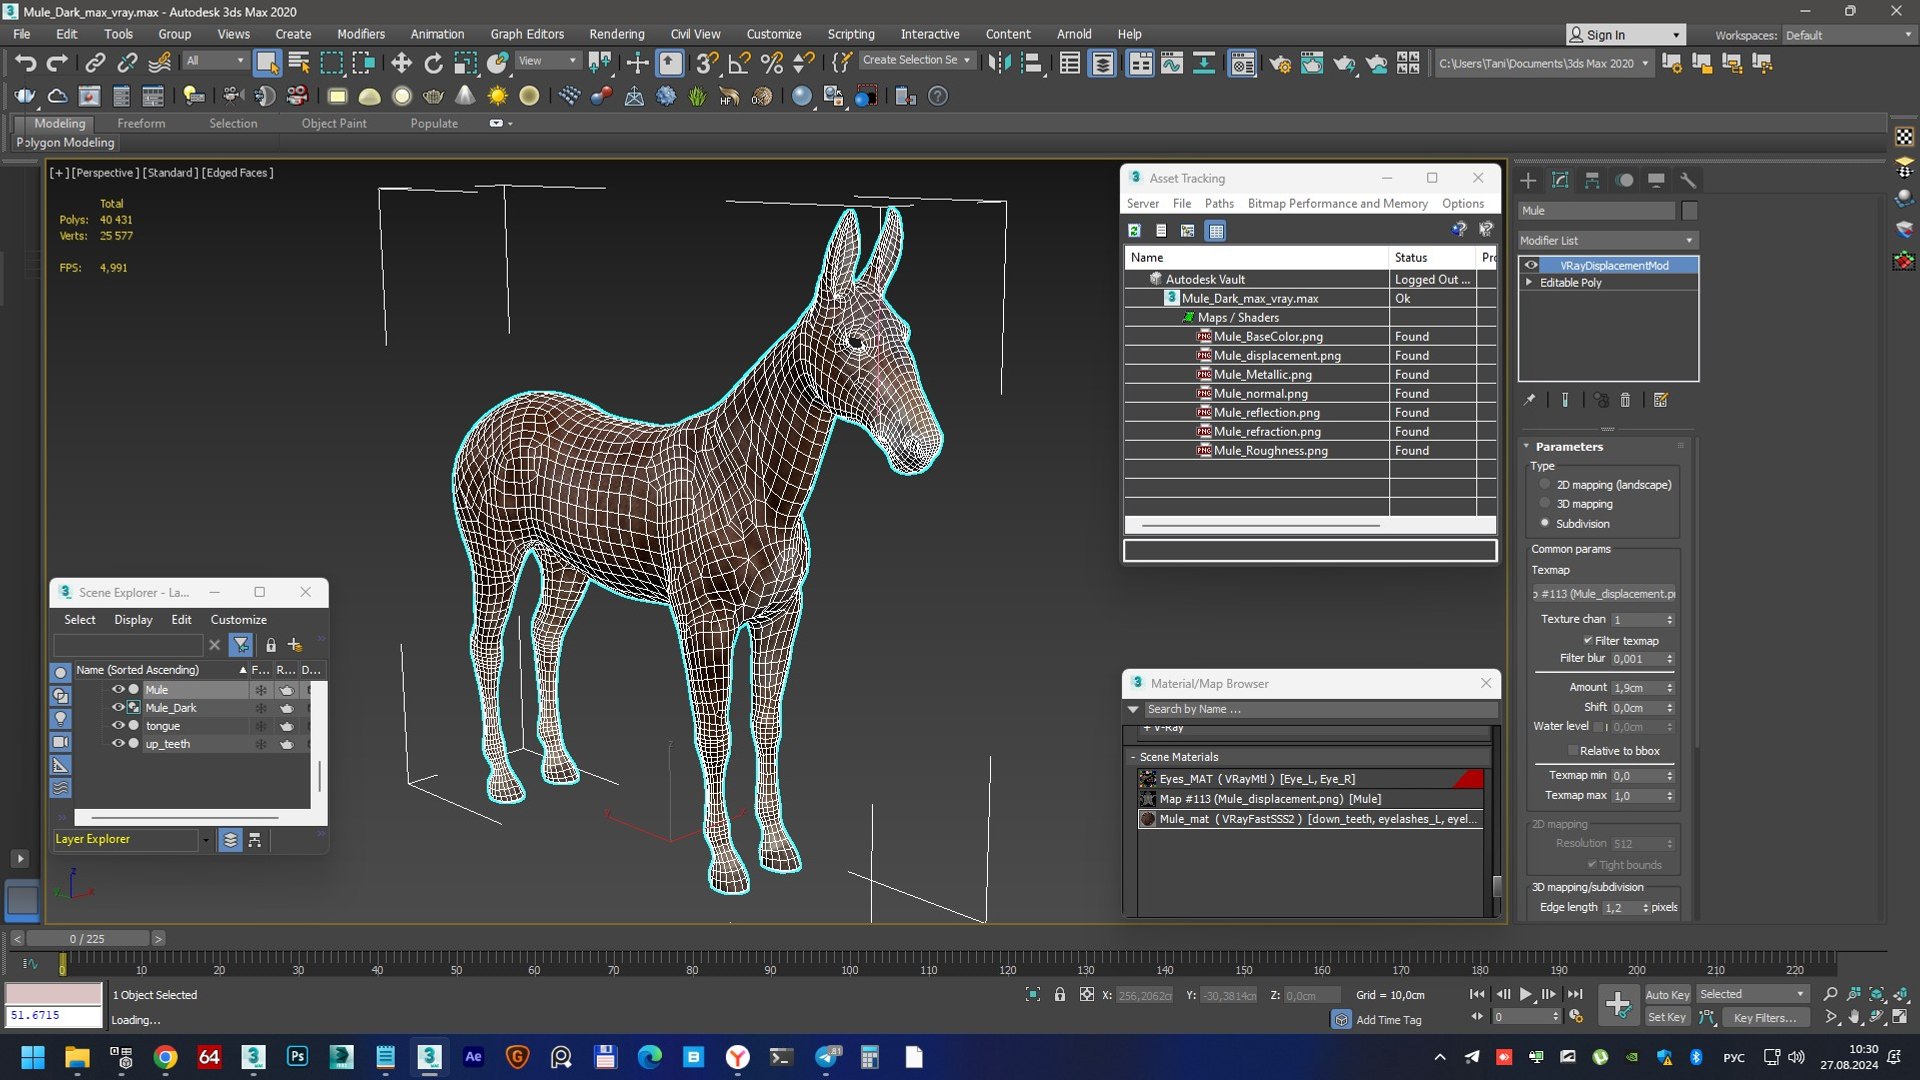Open the Modifiers menu

(x=360, y=34)
